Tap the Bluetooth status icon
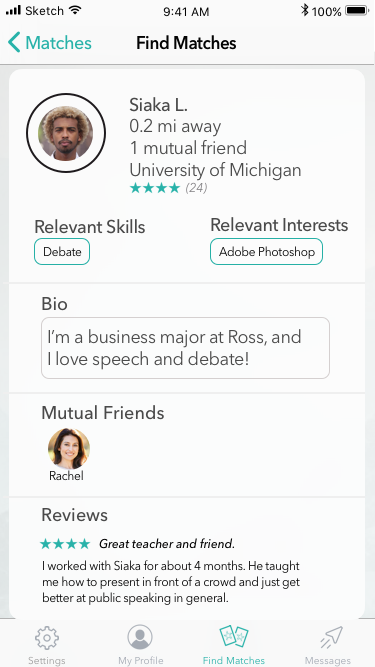The height and width of the screenshot is (667, 375). [304, 11]
